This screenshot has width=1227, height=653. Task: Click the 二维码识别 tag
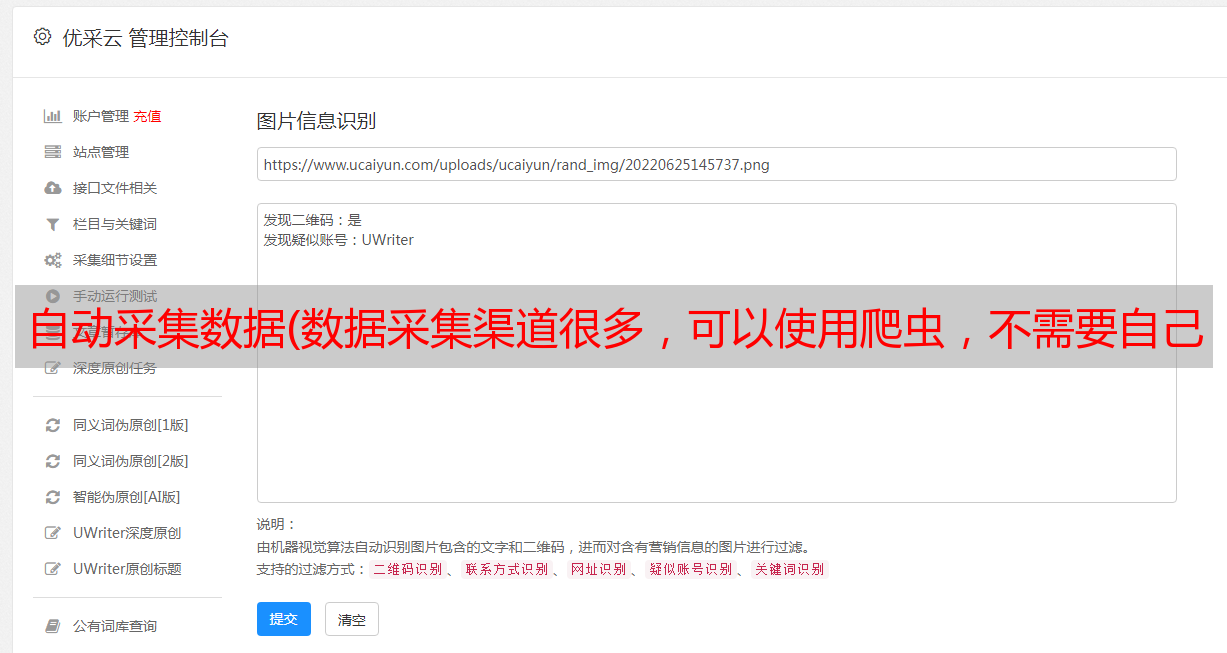point(408,569)
